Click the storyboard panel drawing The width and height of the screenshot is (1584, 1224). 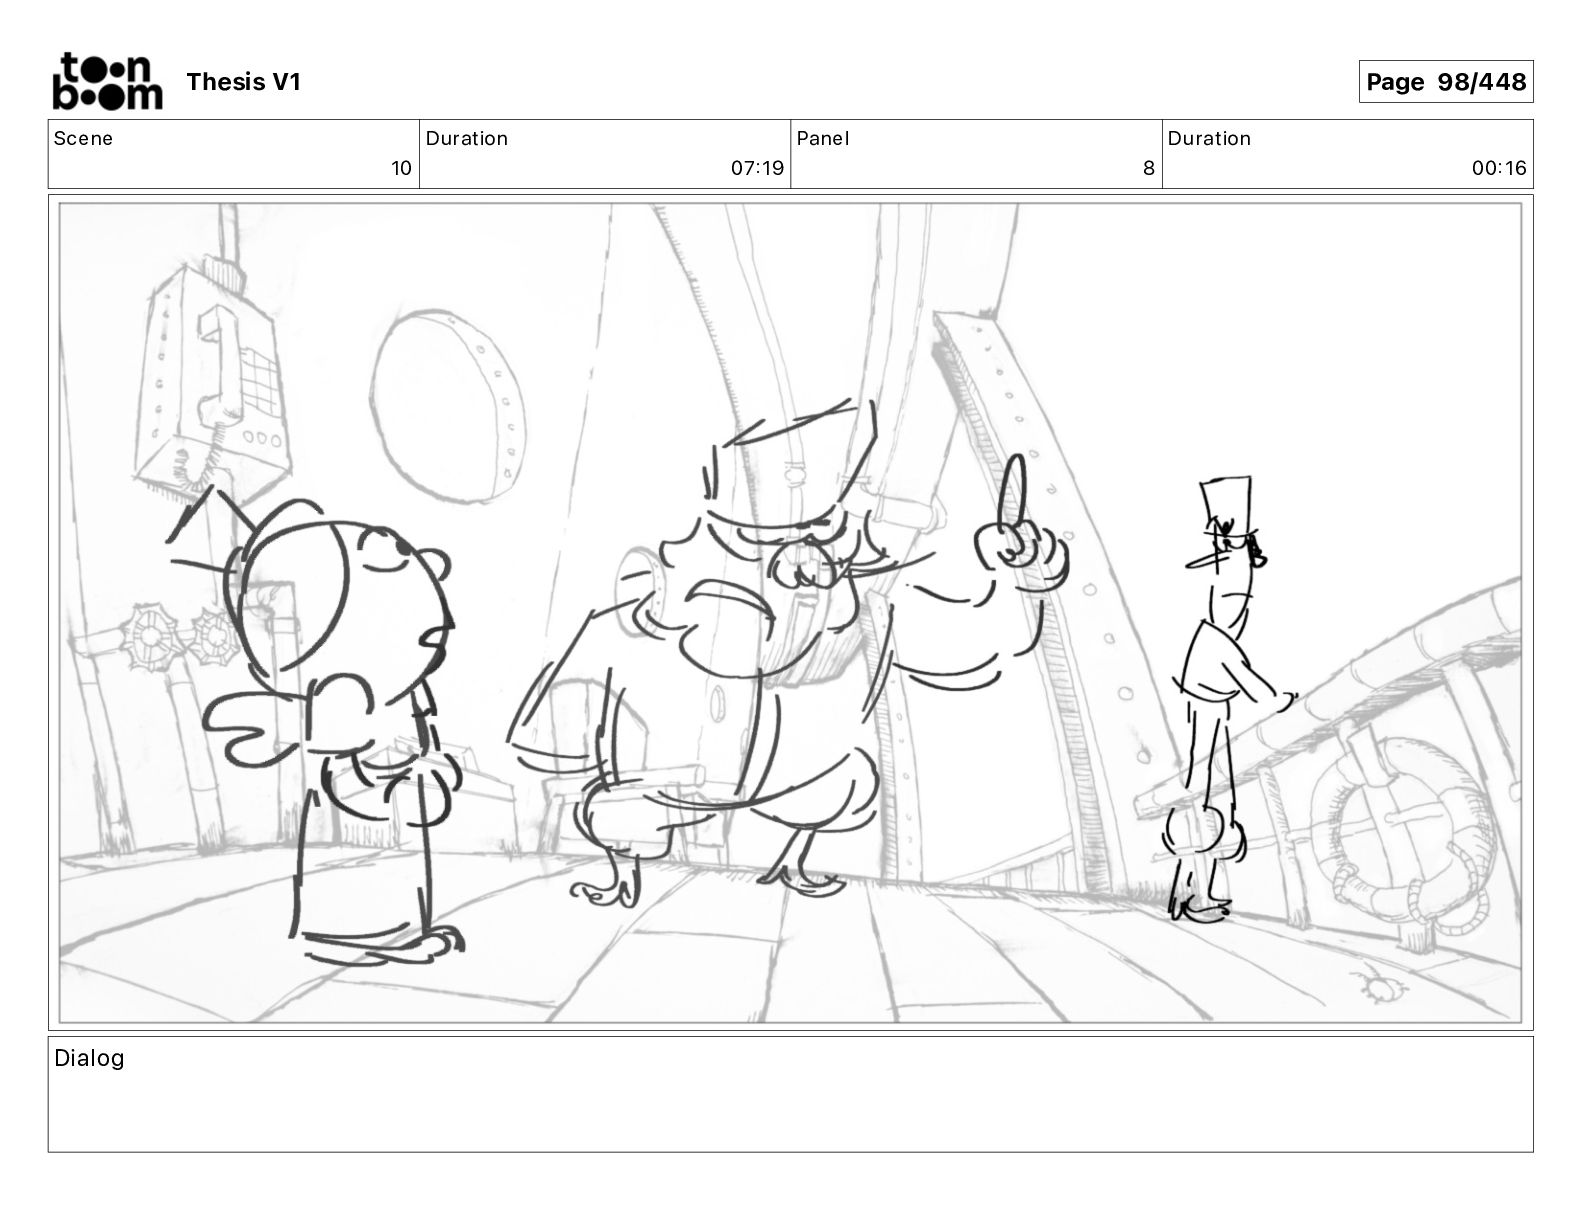[x=790, y=612]
